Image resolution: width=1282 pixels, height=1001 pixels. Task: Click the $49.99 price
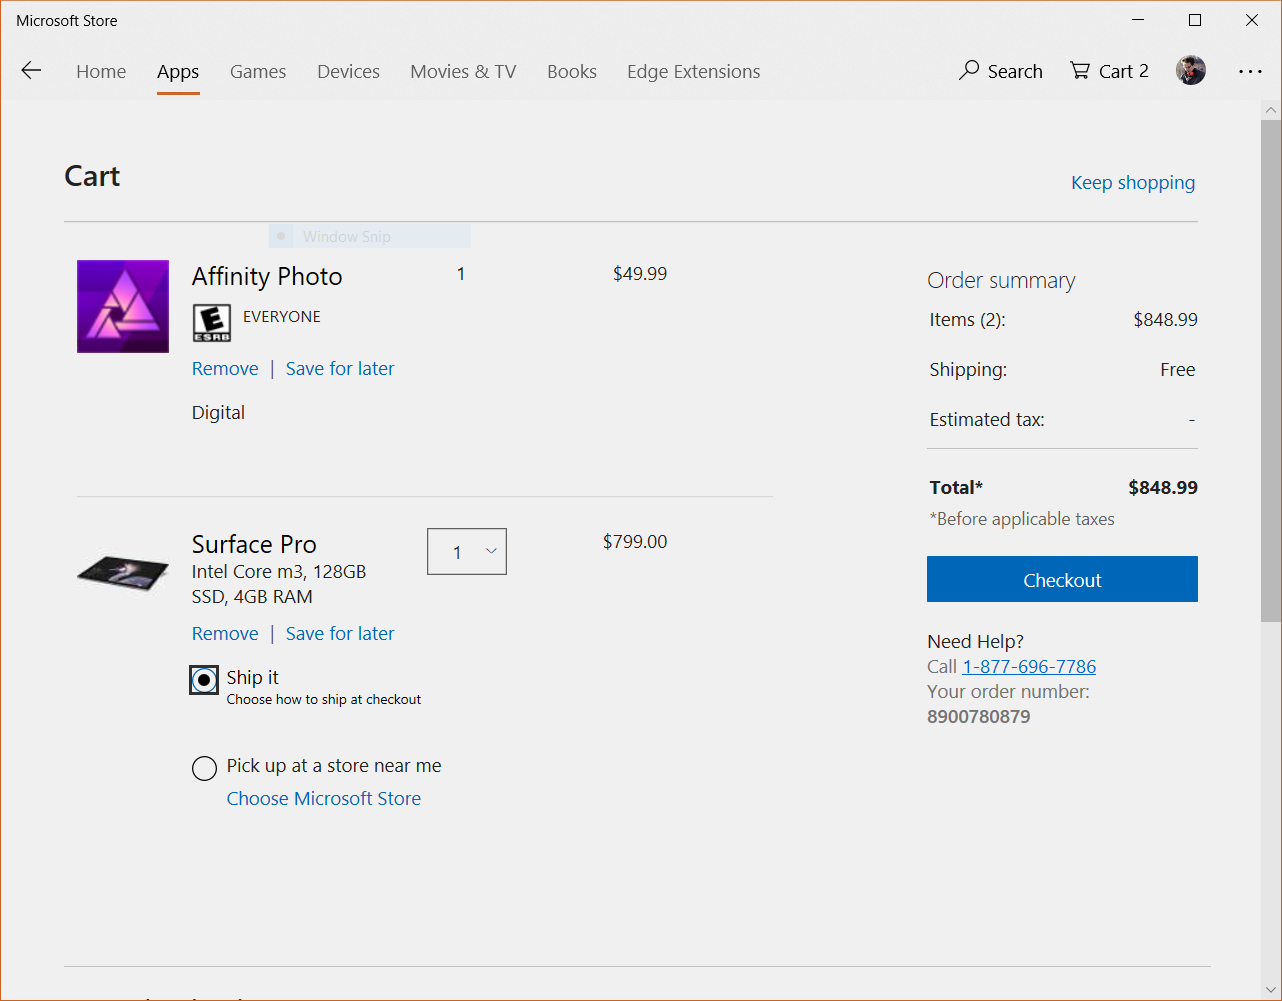pos(640,274)
